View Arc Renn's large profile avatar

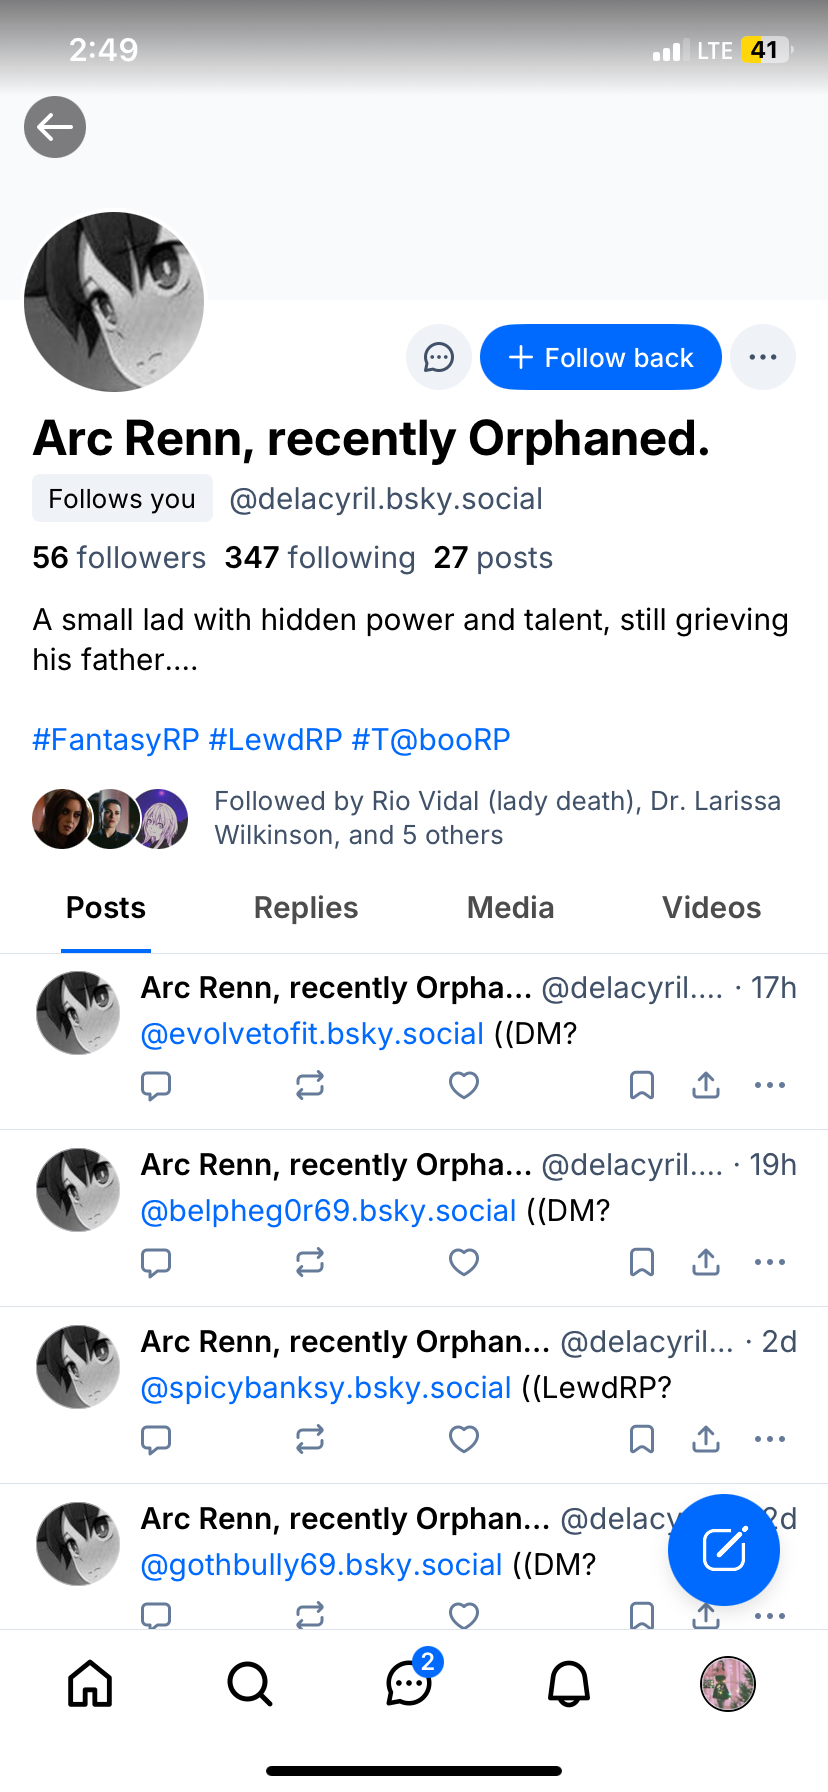(114, 301)
